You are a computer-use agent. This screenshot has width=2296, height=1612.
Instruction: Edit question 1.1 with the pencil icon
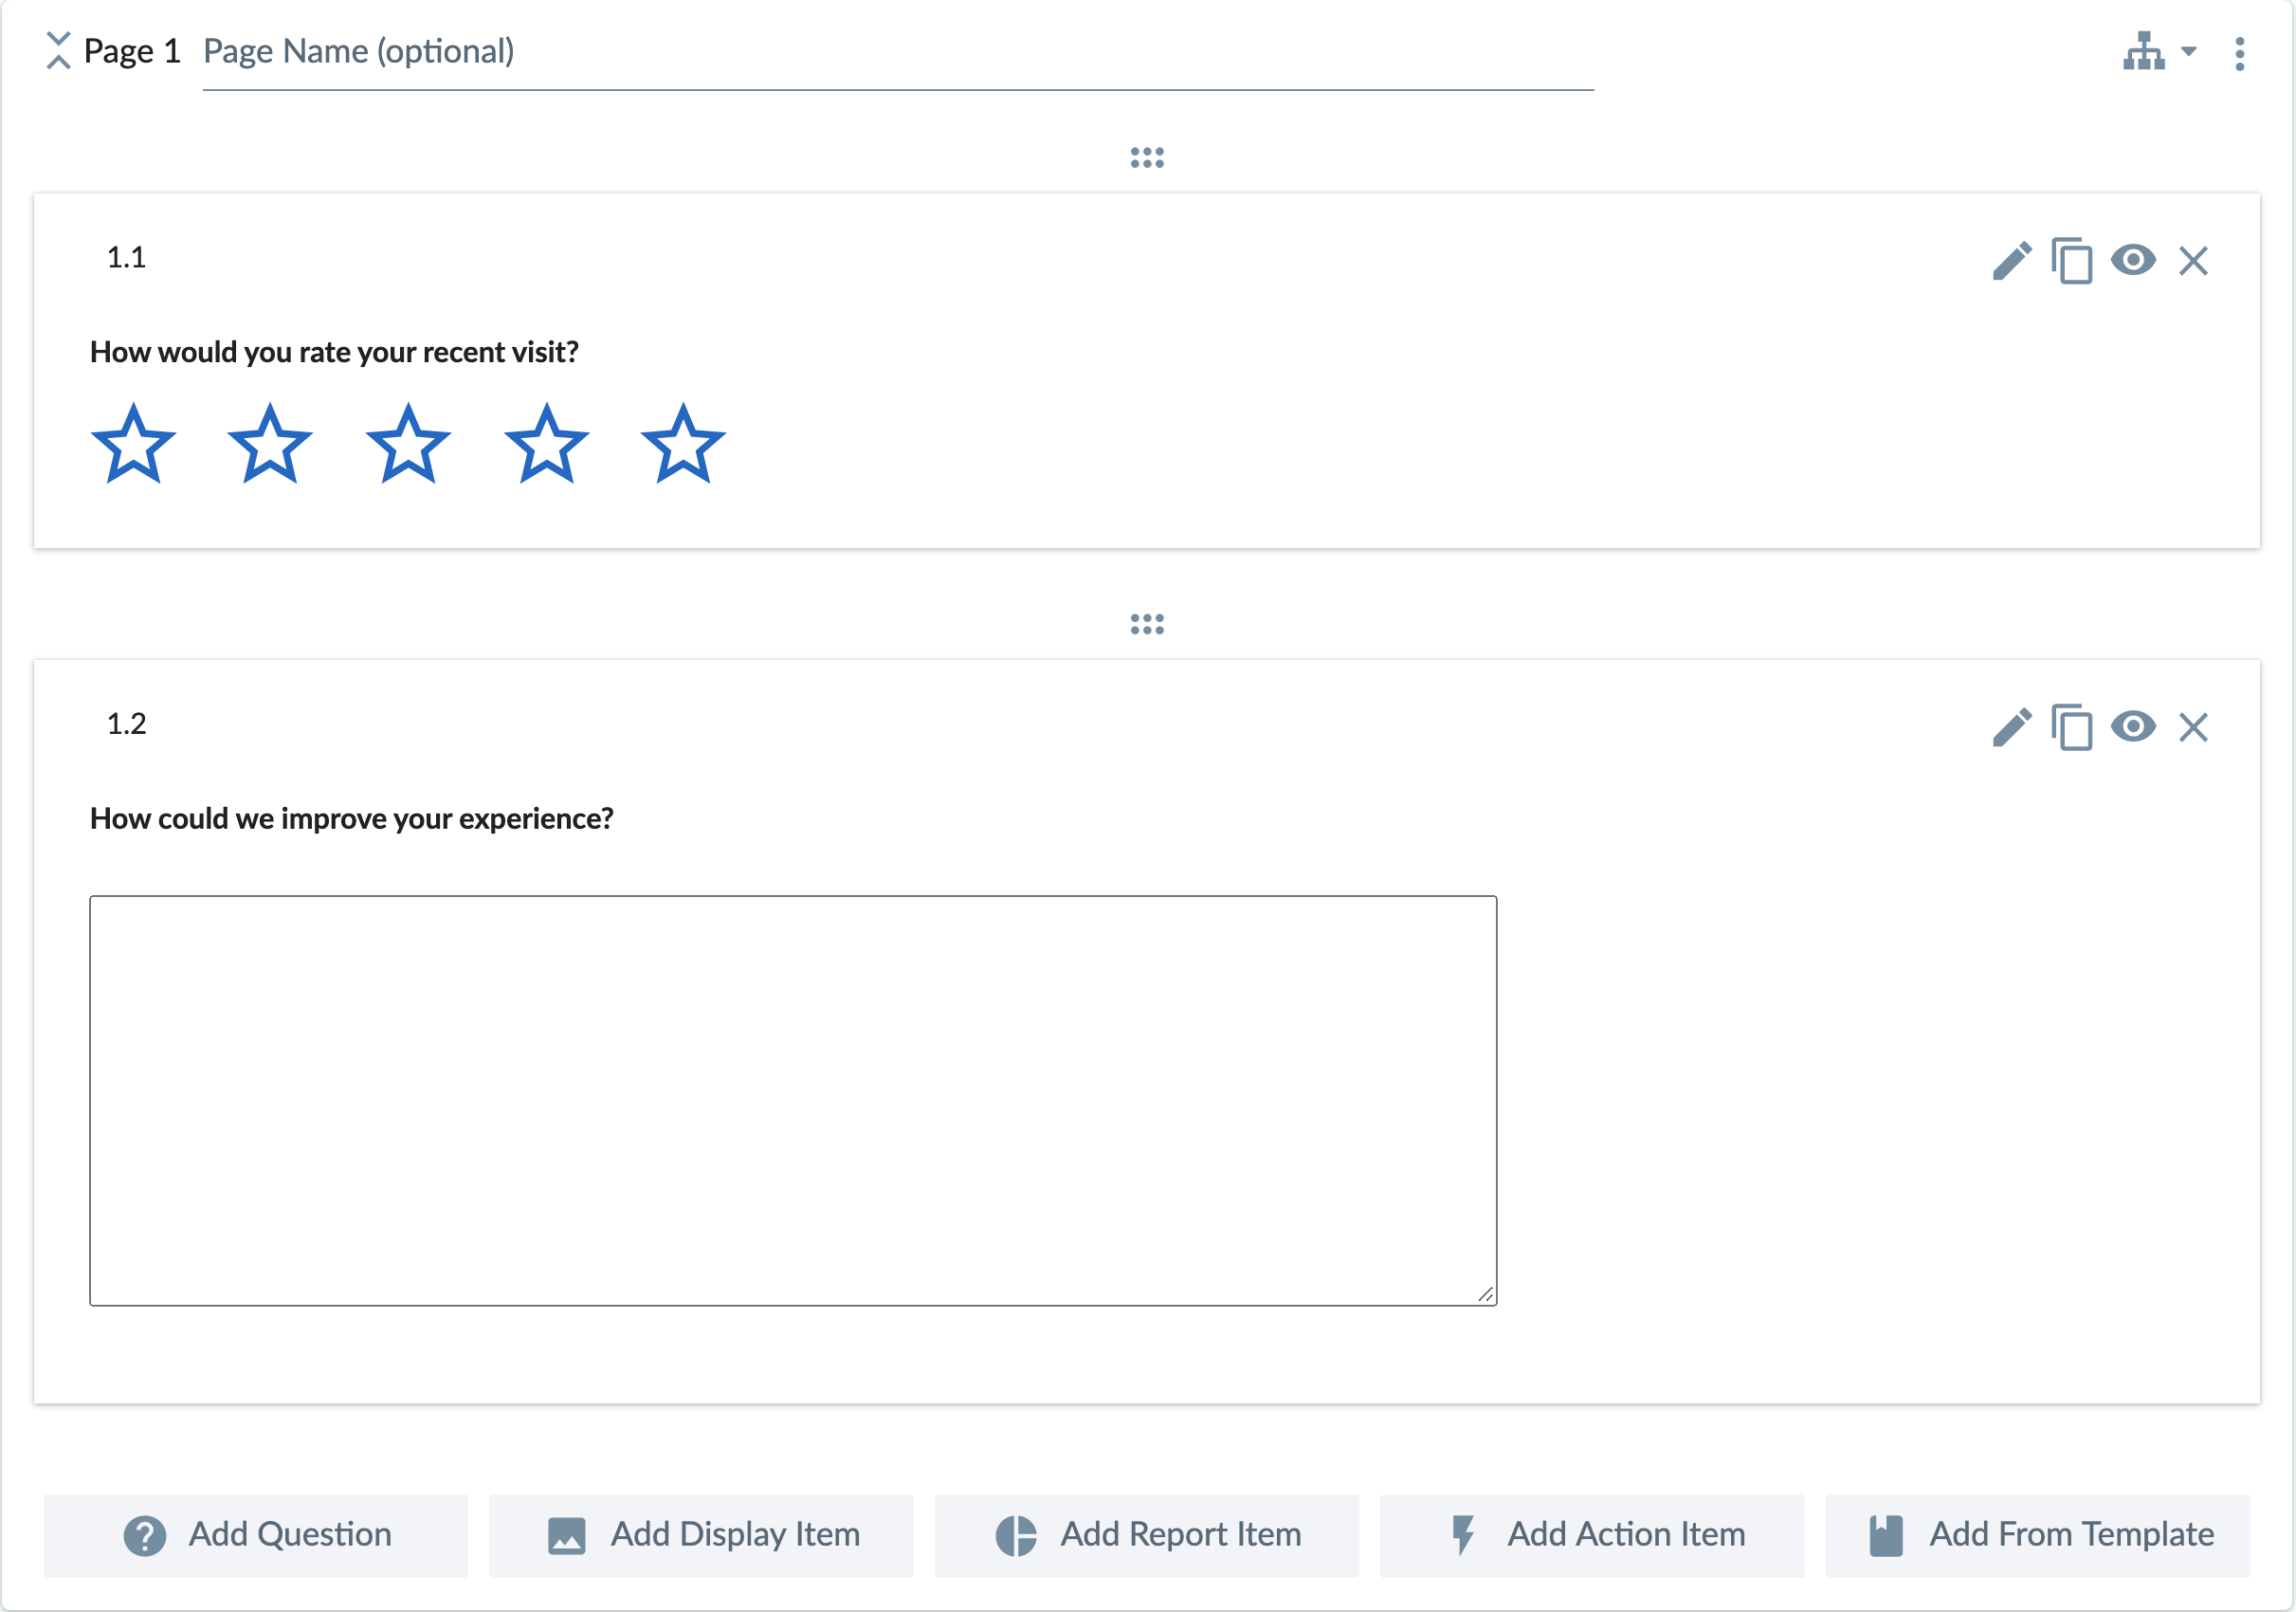2010,260
